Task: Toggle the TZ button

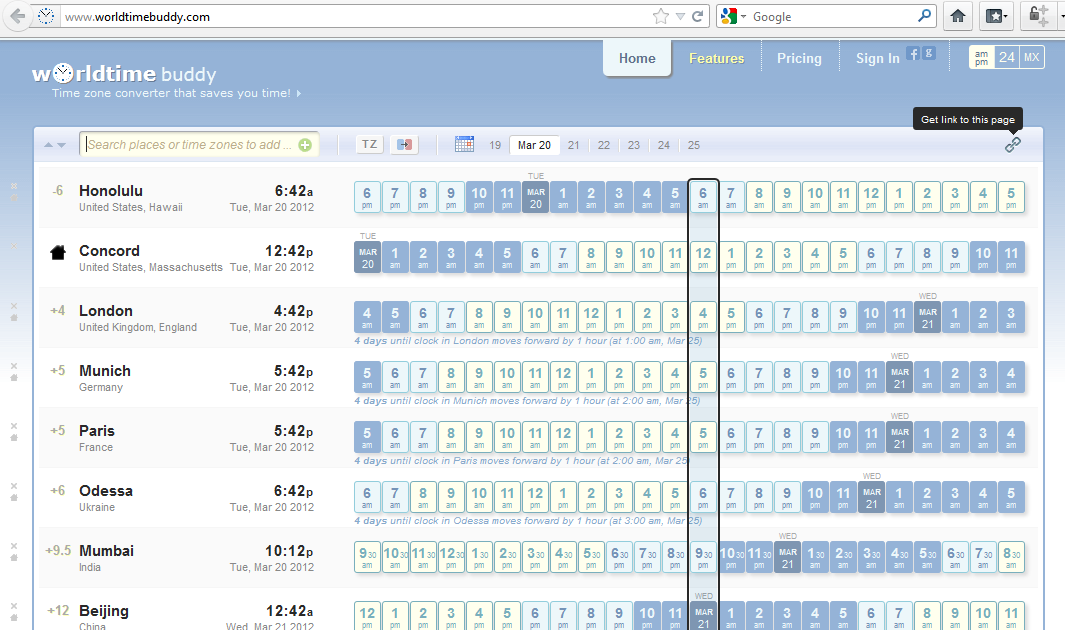Action: pyautogui.click(x=369, y=144)
